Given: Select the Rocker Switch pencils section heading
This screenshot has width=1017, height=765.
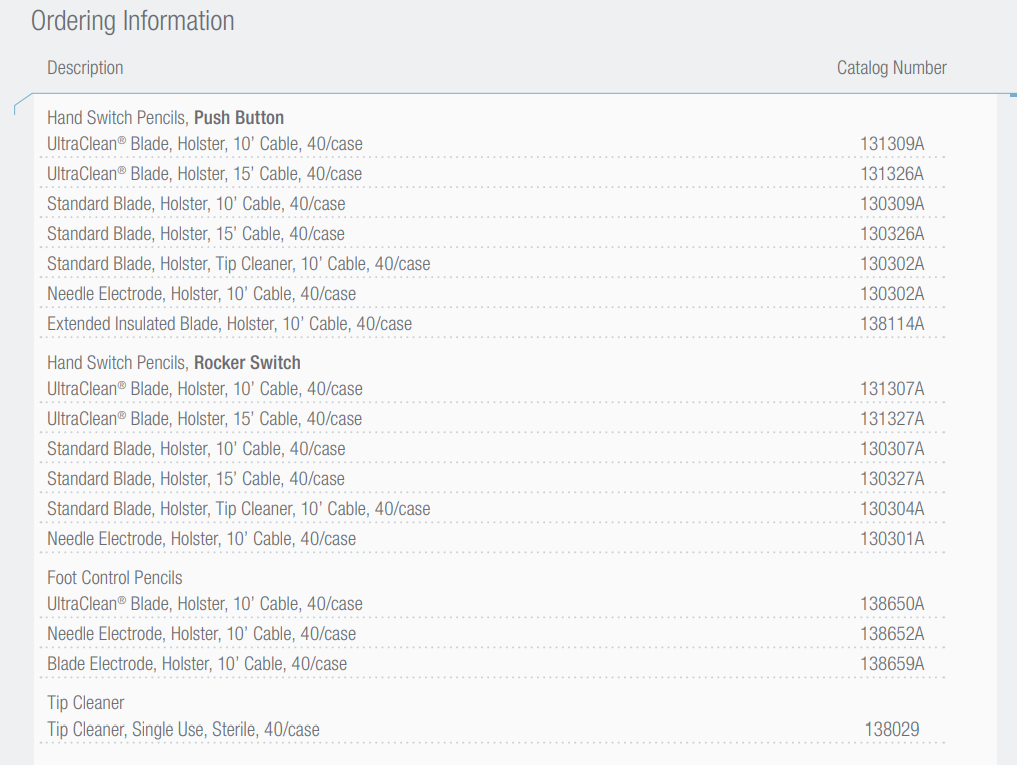Looking at the screenshot, I should click(173, 363).
